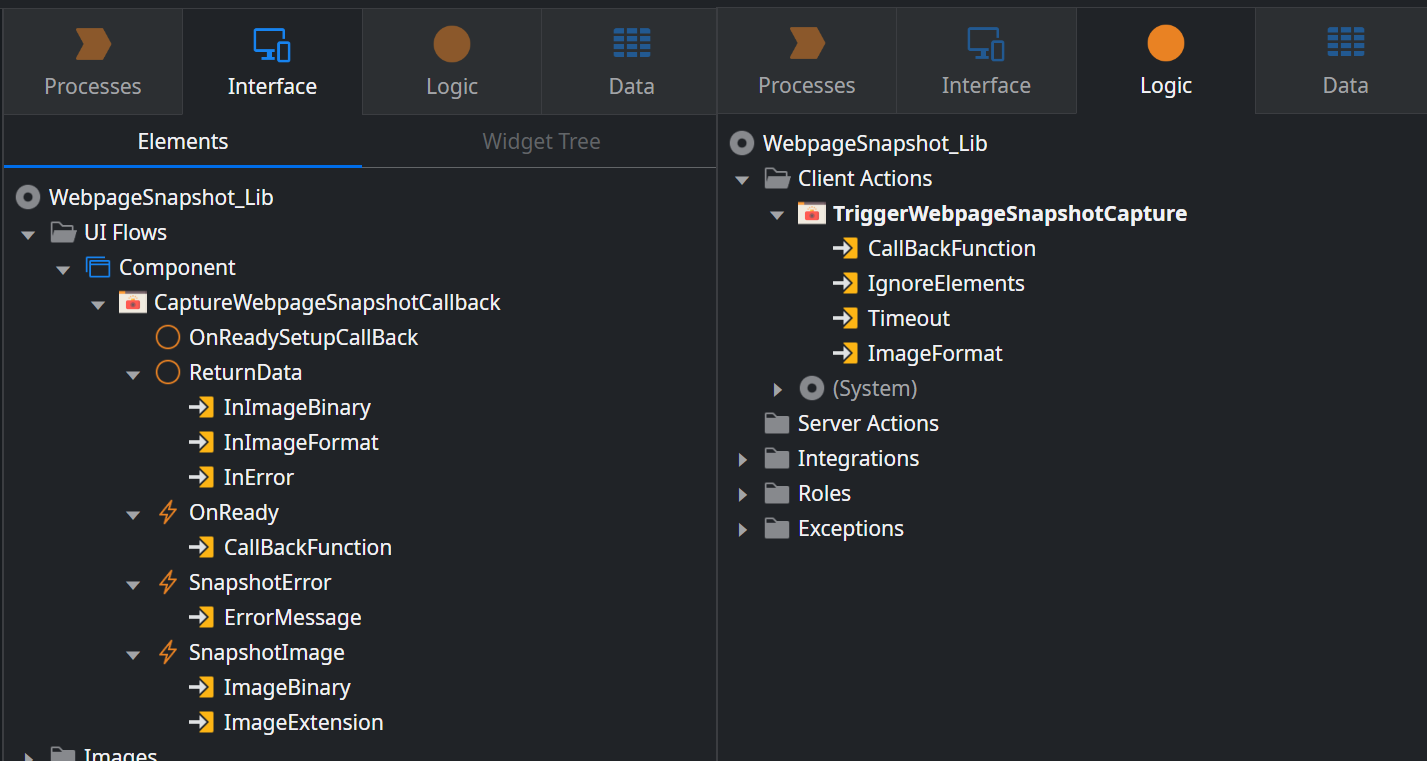Open the Processes tab in left panel
Viewport: 1427px width, 761px height.
tap(93, 62)
